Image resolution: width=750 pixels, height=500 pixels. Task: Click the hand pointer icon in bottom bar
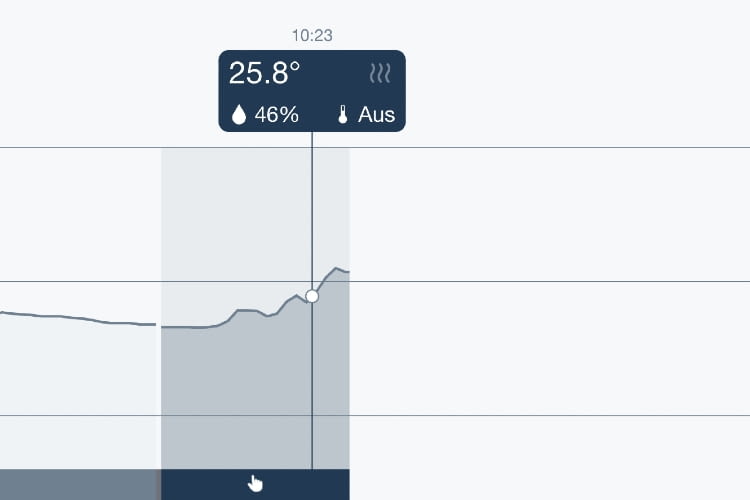[255, 484]
